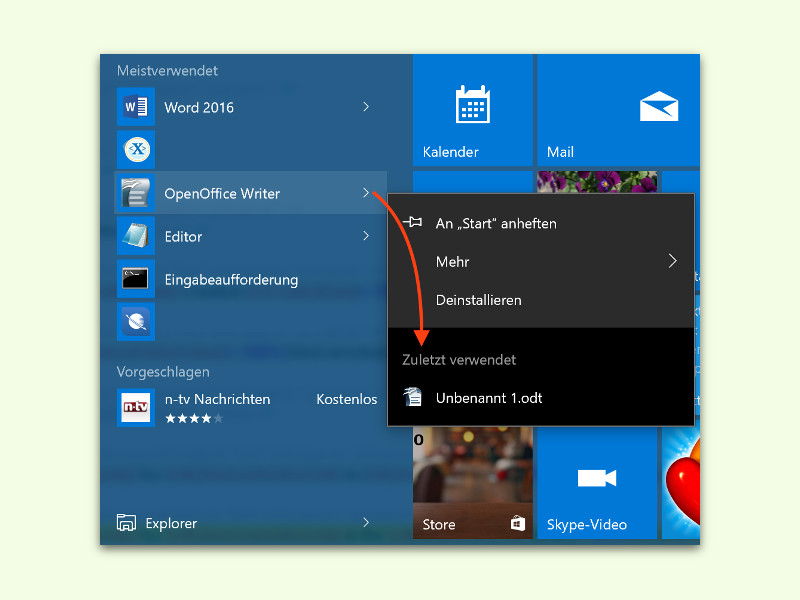The width and height of the screenshot is (800, 600).
Task: Expand the Mehr submenu arrow
Action: [x=672, y=261]
